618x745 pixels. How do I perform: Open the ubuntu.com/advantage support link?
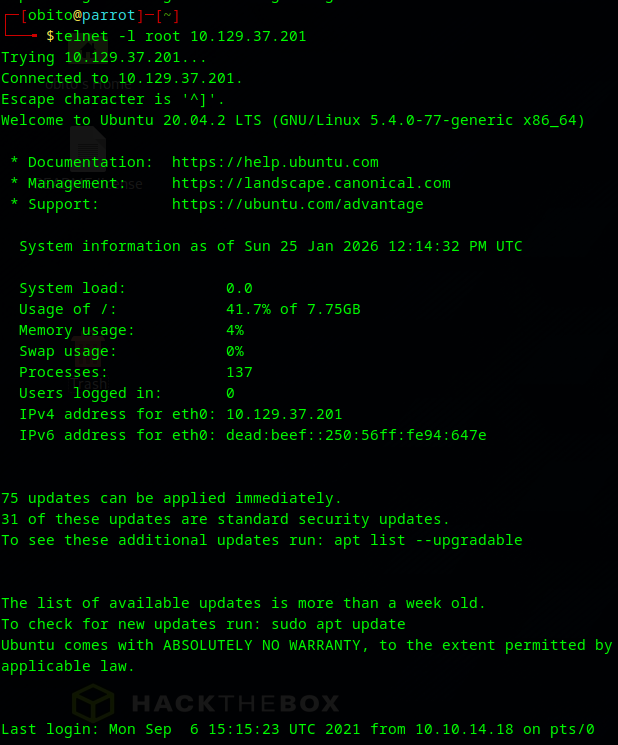[297, 204]
